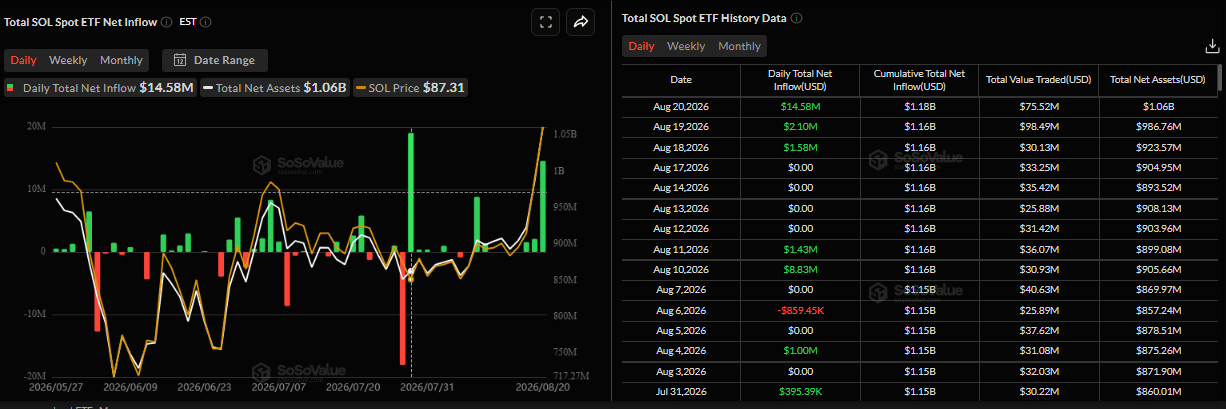The height and width of the screenshot is (409, 1226).
Task: Click the Date column header
Action: pyautogui.click(x=680, y=80)
